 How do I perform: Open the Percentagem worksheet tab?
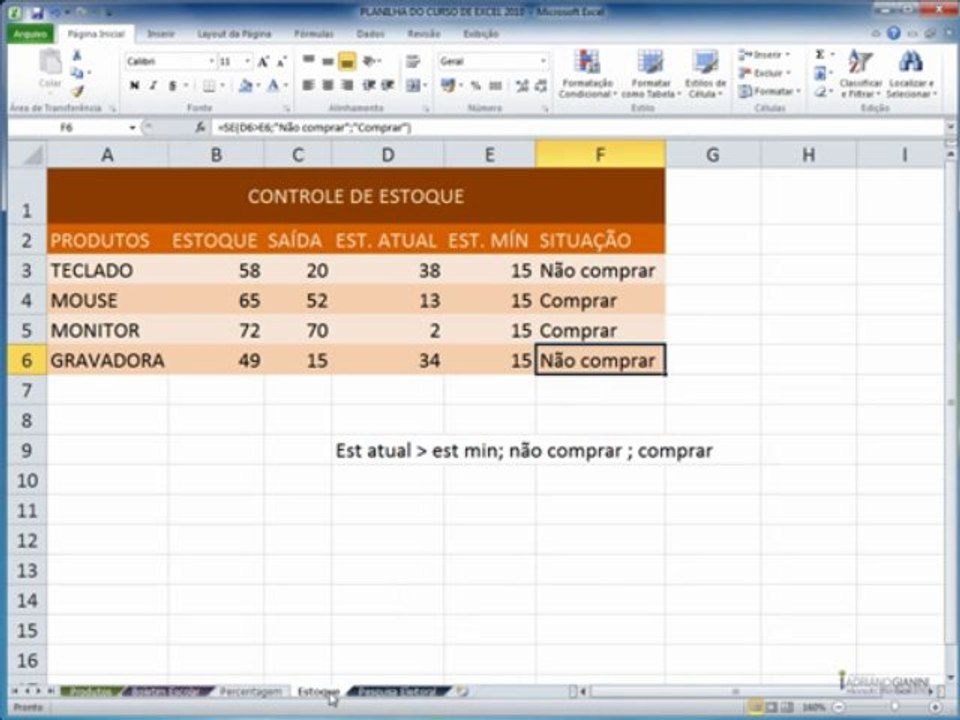point(251,692)
